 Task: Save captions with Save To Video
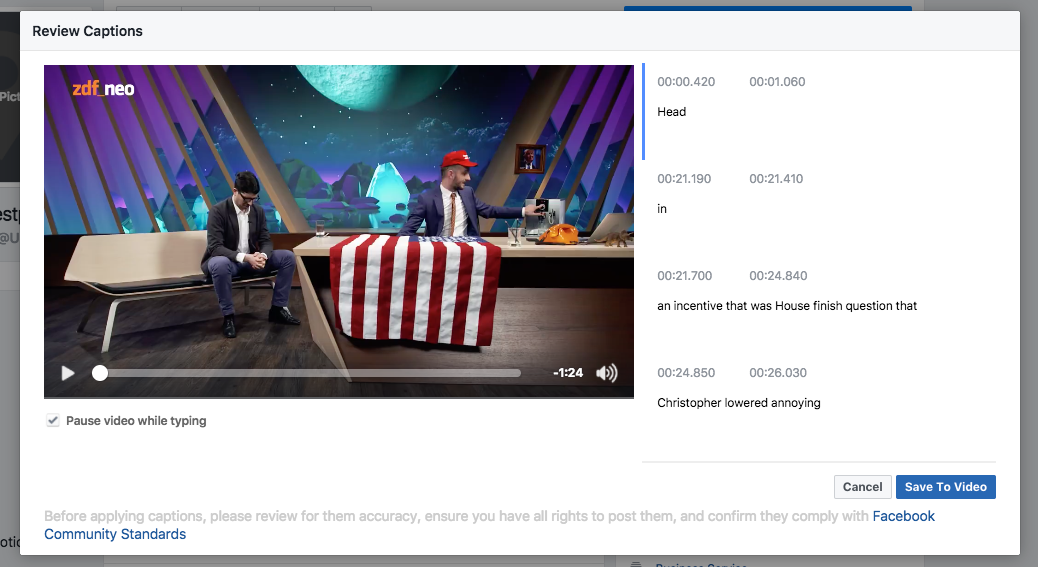[945, 487]
